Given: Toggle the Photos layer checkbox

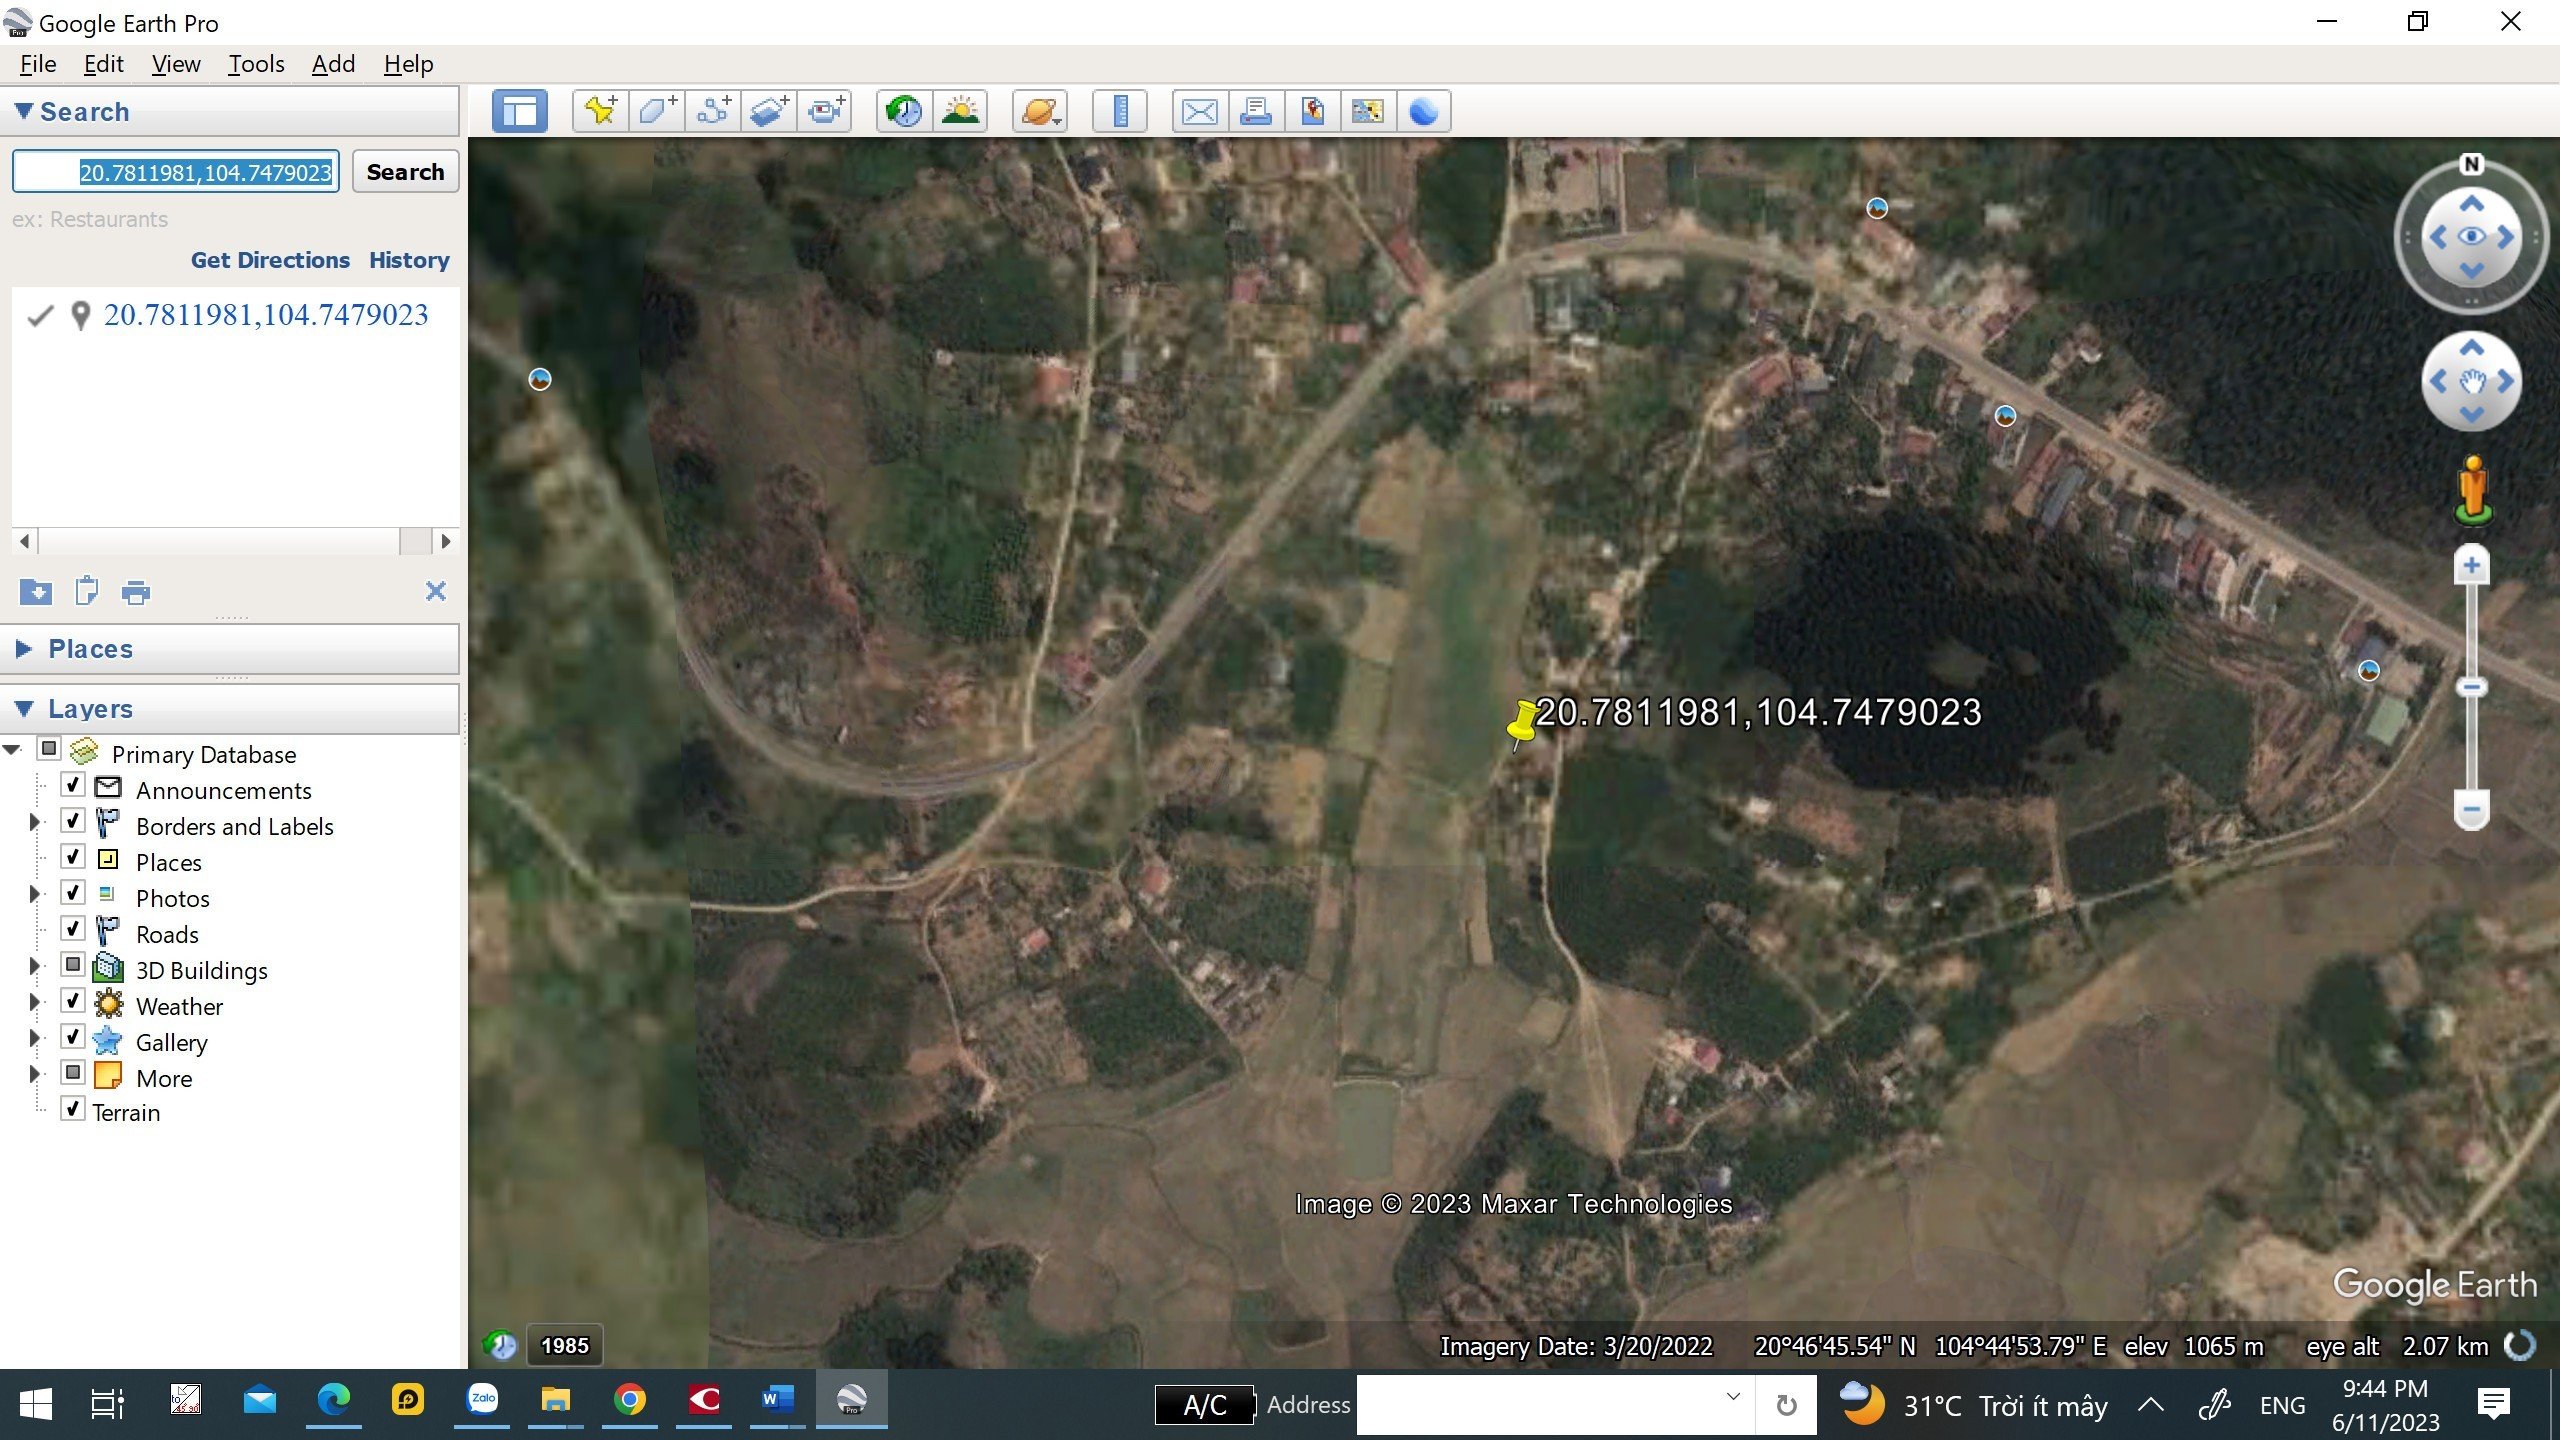Looking at the screenshot, I should point(72,893).
